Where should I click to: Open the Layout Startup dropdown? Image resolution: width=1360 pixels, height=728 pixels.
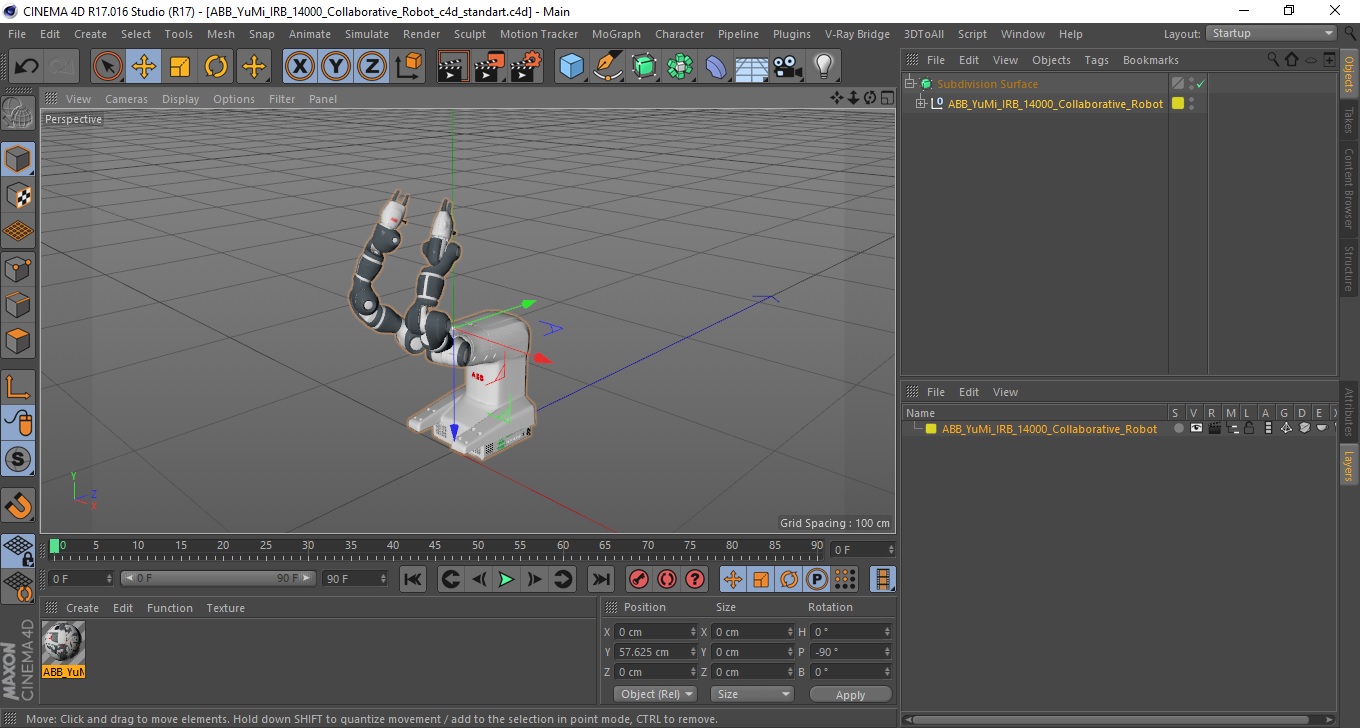[1271, 33]
